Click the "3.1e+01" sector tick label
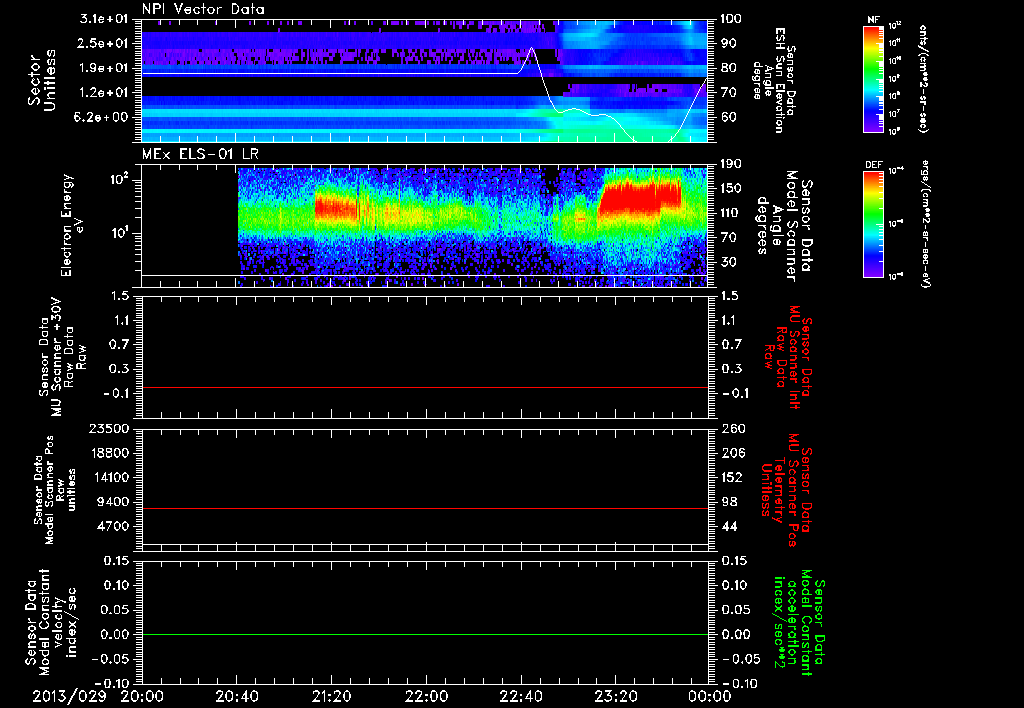This screenshot has width=1024, height=708. tap(104, 18)
